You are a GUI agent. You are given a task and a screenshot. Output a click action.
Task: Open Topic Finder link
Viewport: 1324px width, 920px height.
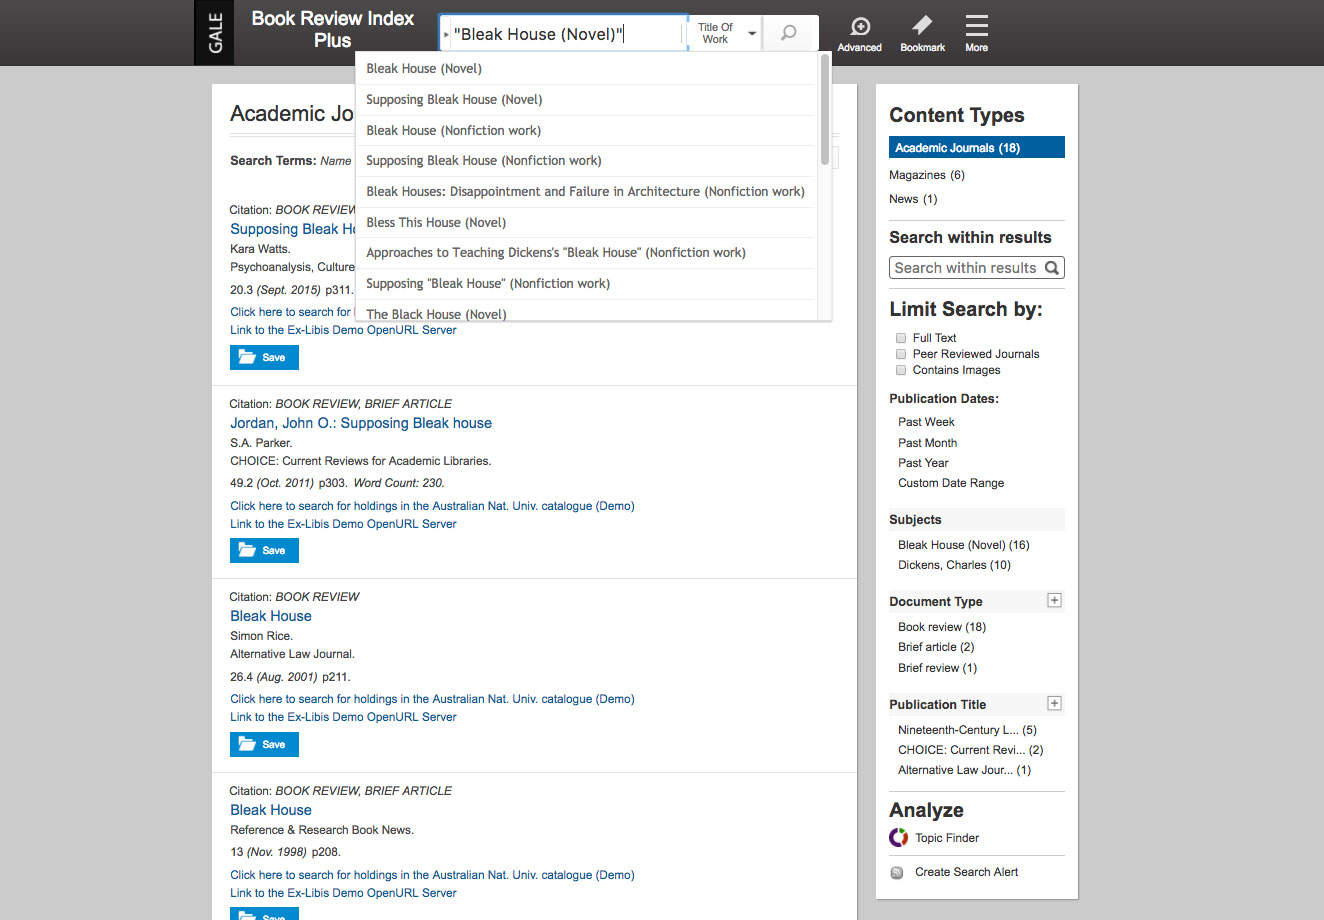pyautogui.click(x=947, y=838)
